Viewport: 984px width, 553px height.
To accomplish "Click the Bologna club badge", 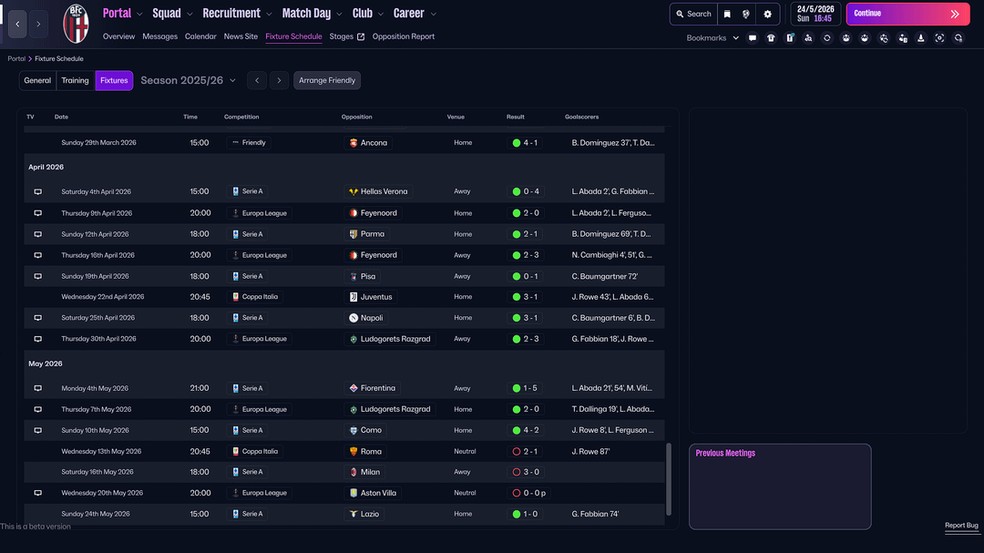I will click(x=76, y=23).
